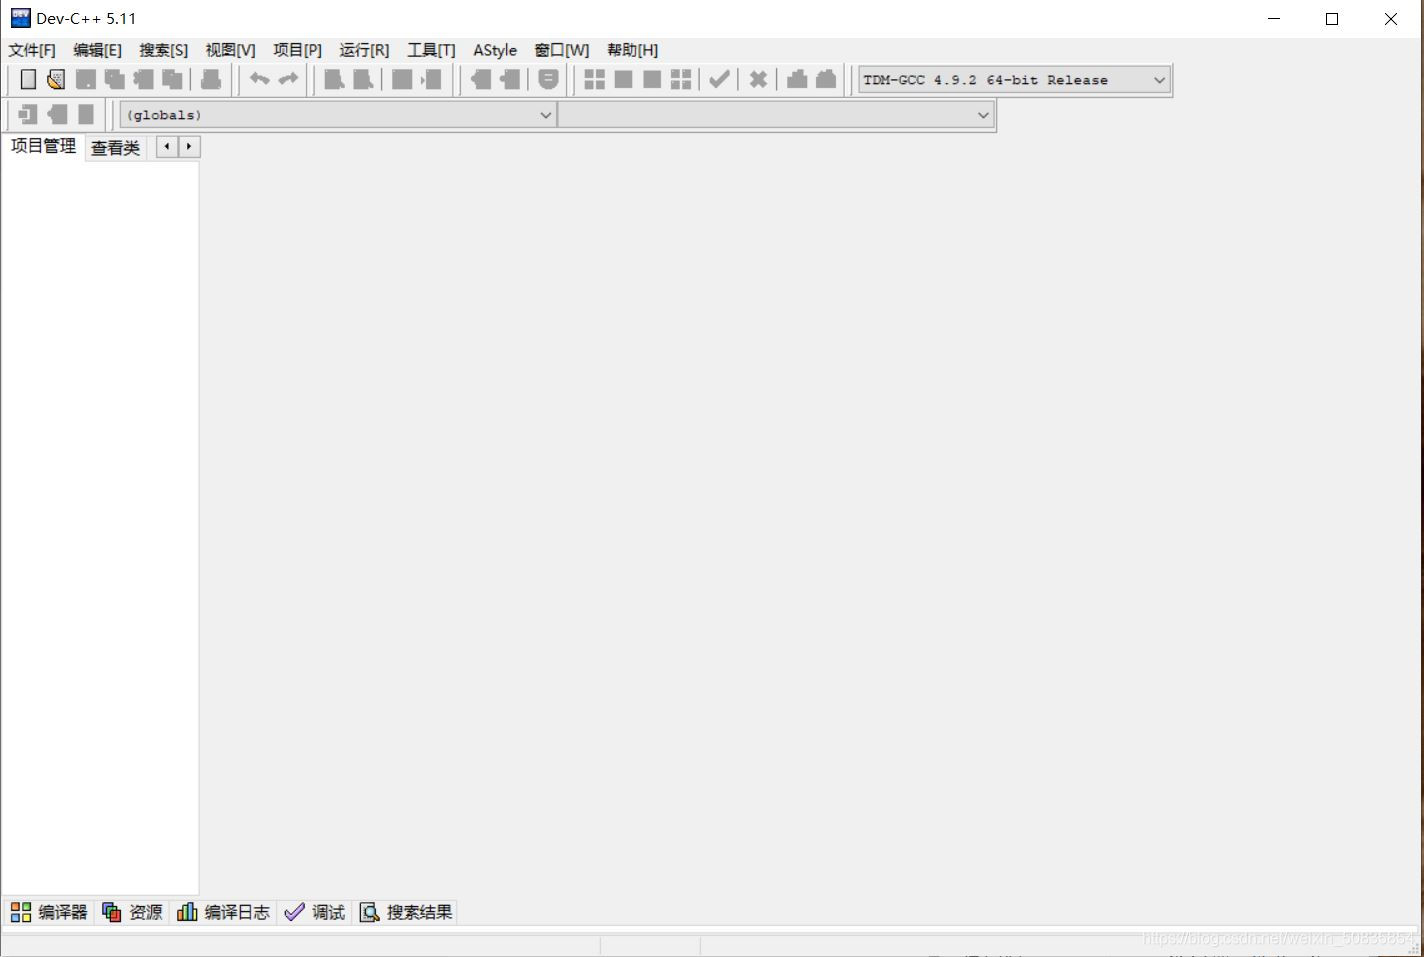The image size is (1424, 957).
Task: Click the Save file toolbar icon
Action: tap(86, 80)
